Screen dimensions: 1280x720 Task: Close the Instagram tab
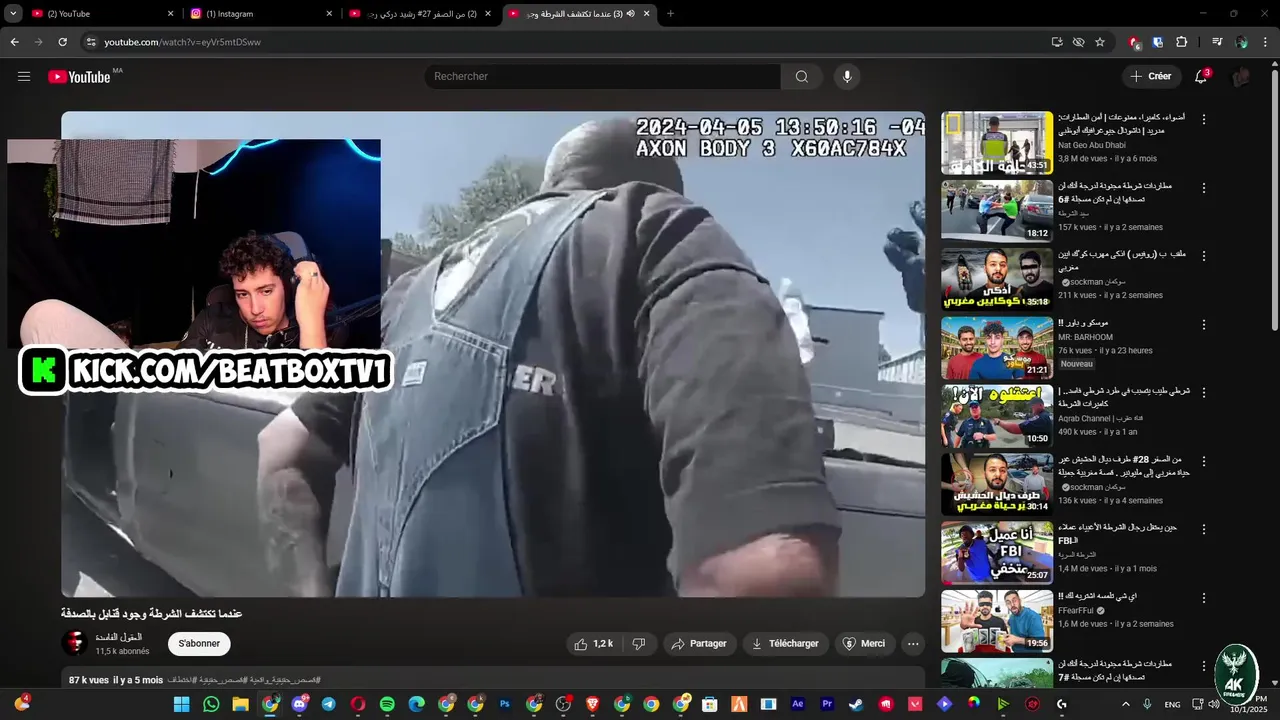click(329, 13)
